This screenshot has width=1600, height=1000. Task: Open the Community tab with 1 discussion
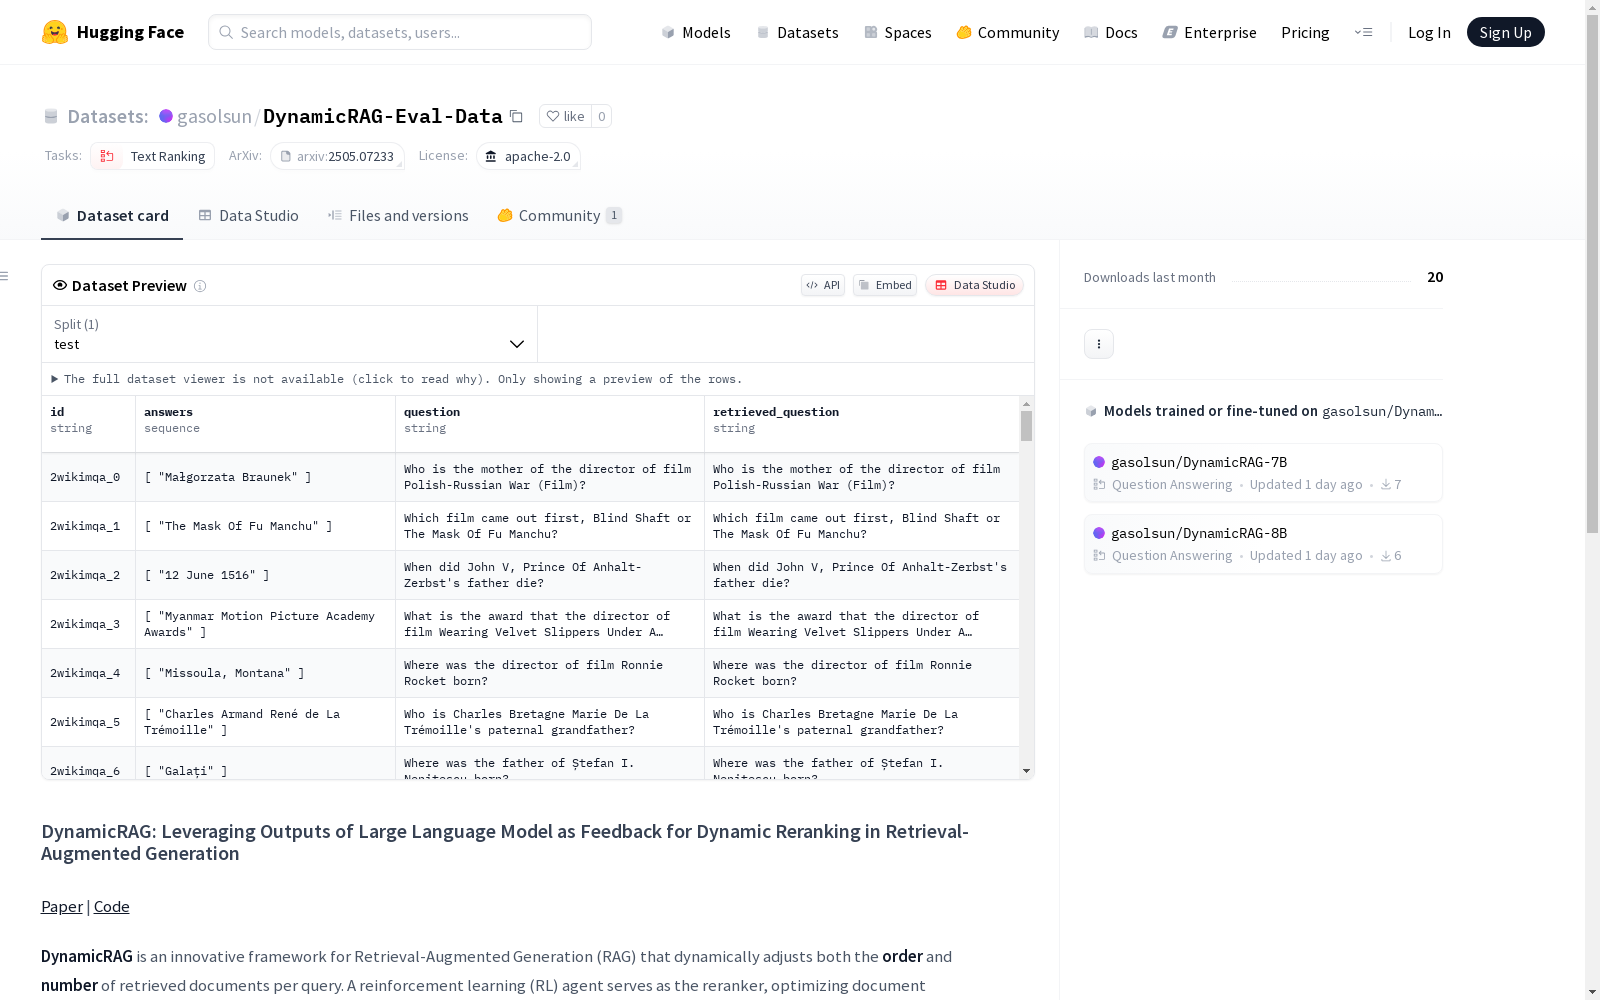click(560, 216)
